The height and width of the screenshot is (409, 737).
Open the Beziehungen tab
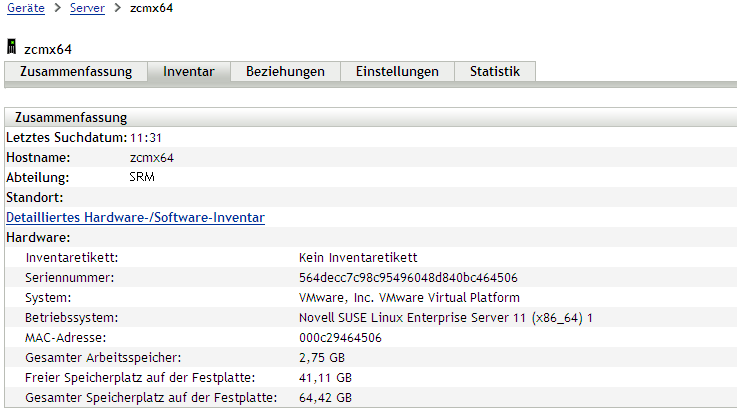click(x=285, y=71)
